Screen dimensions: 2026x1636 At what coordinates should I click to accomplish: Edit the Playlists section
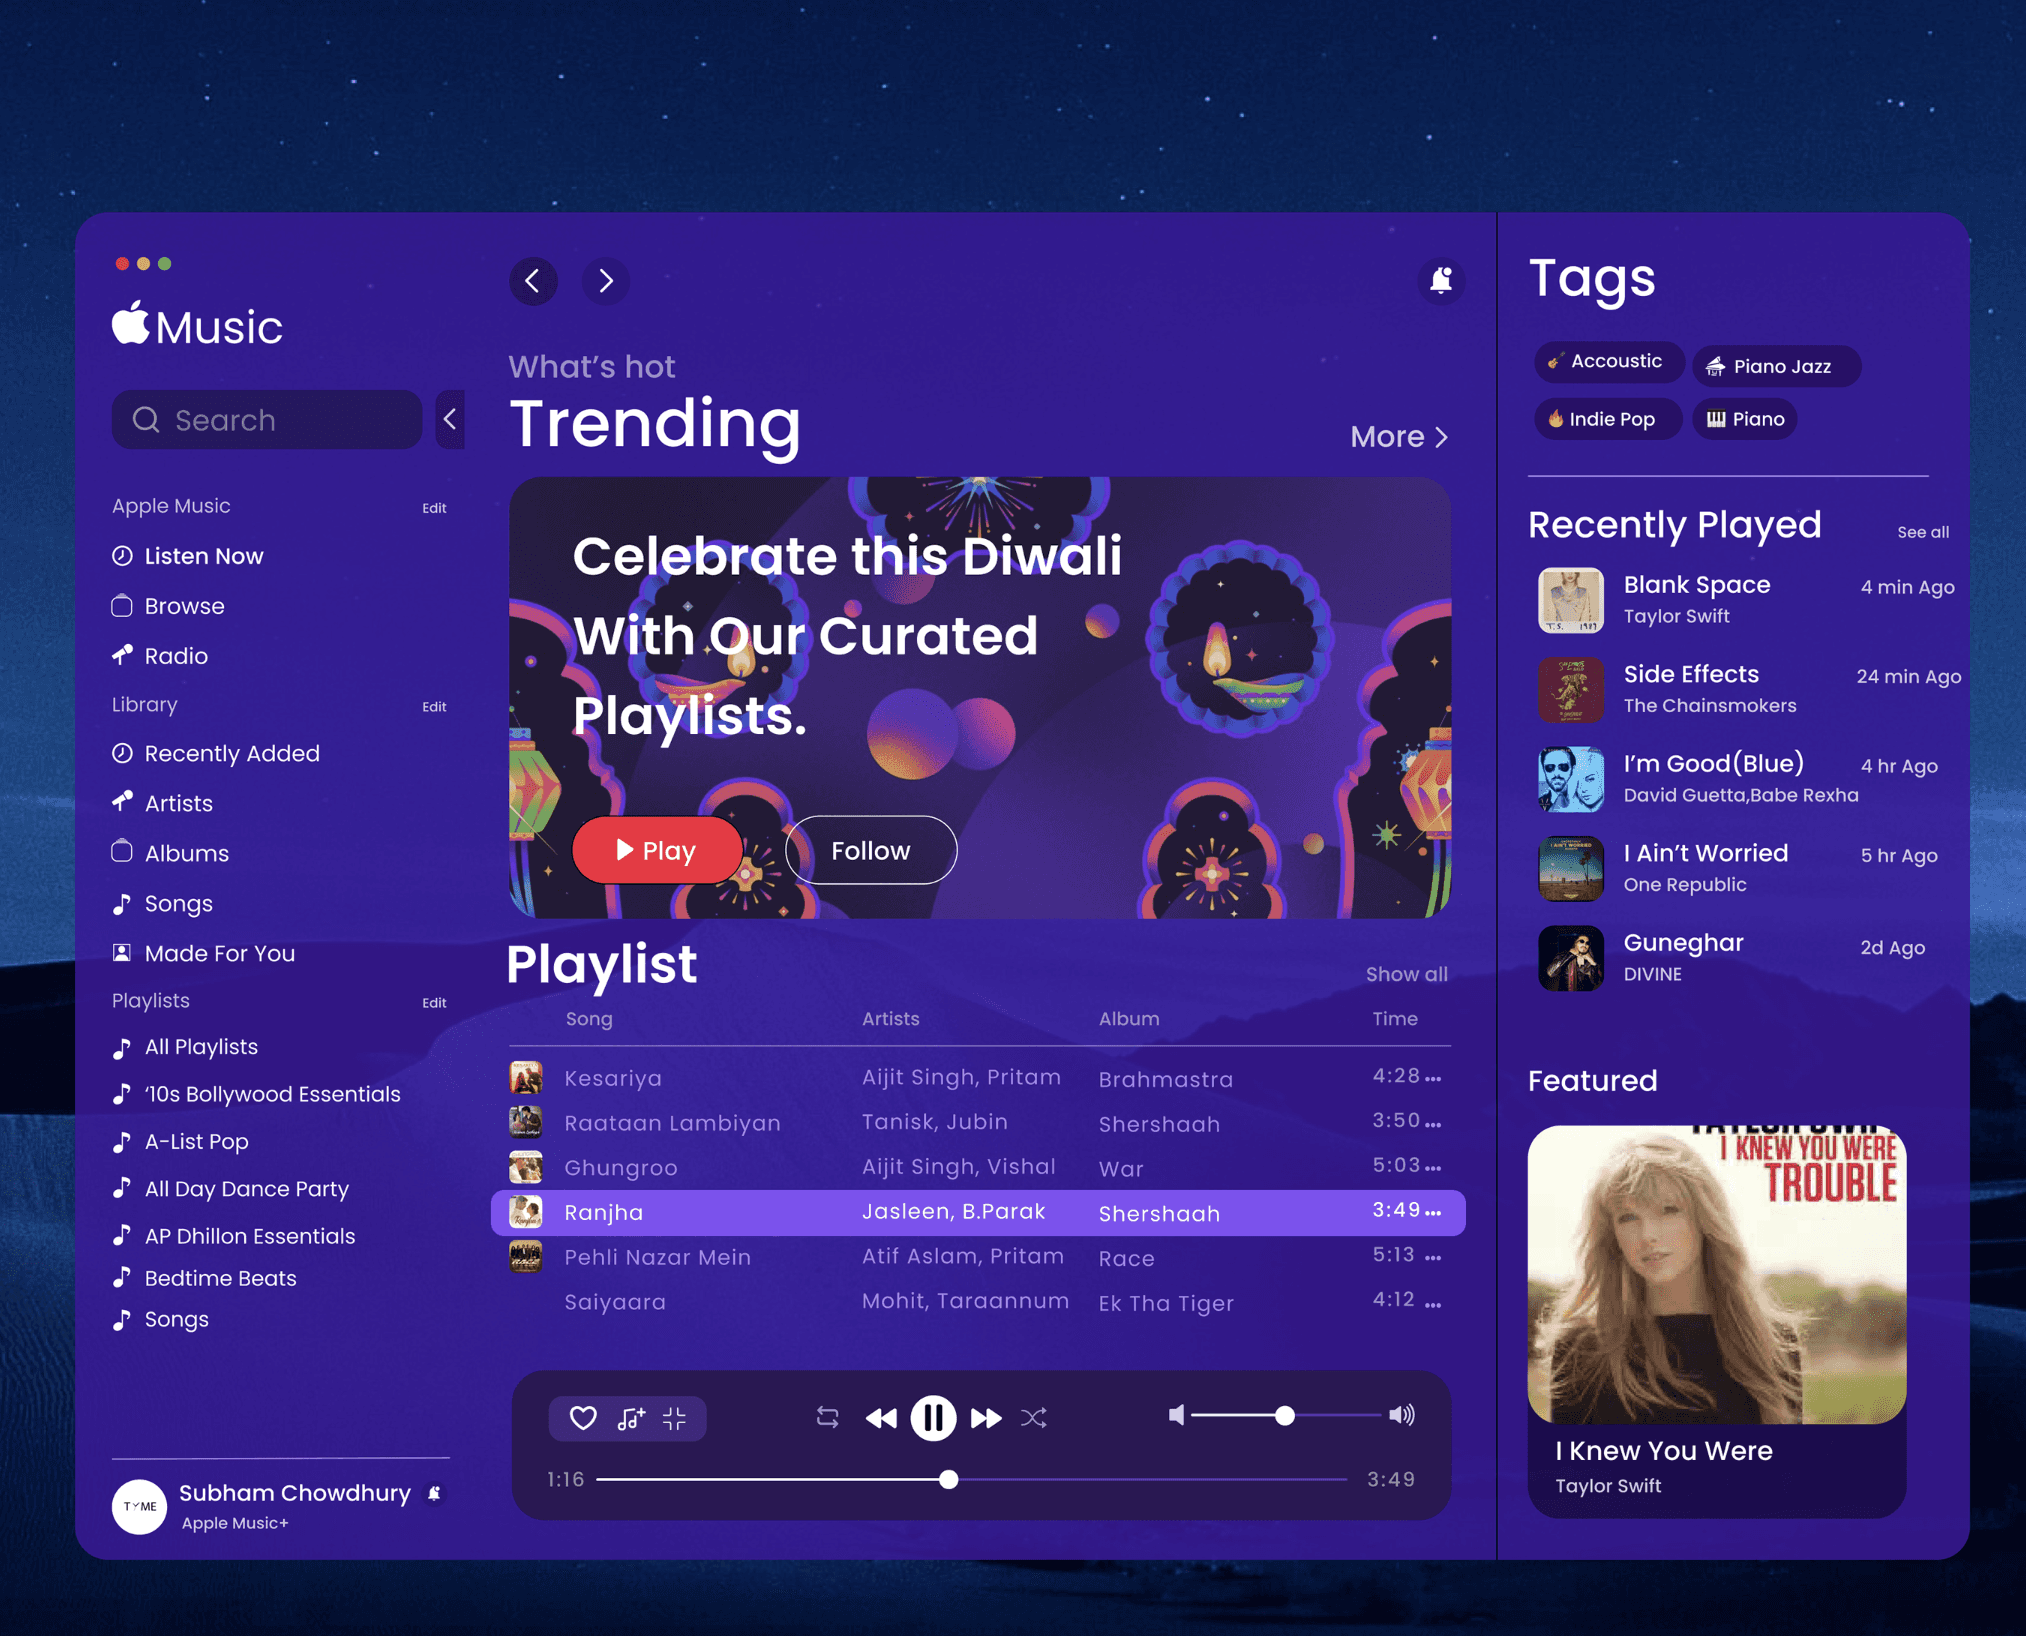pyautogui.click(x=434, y=1003)
